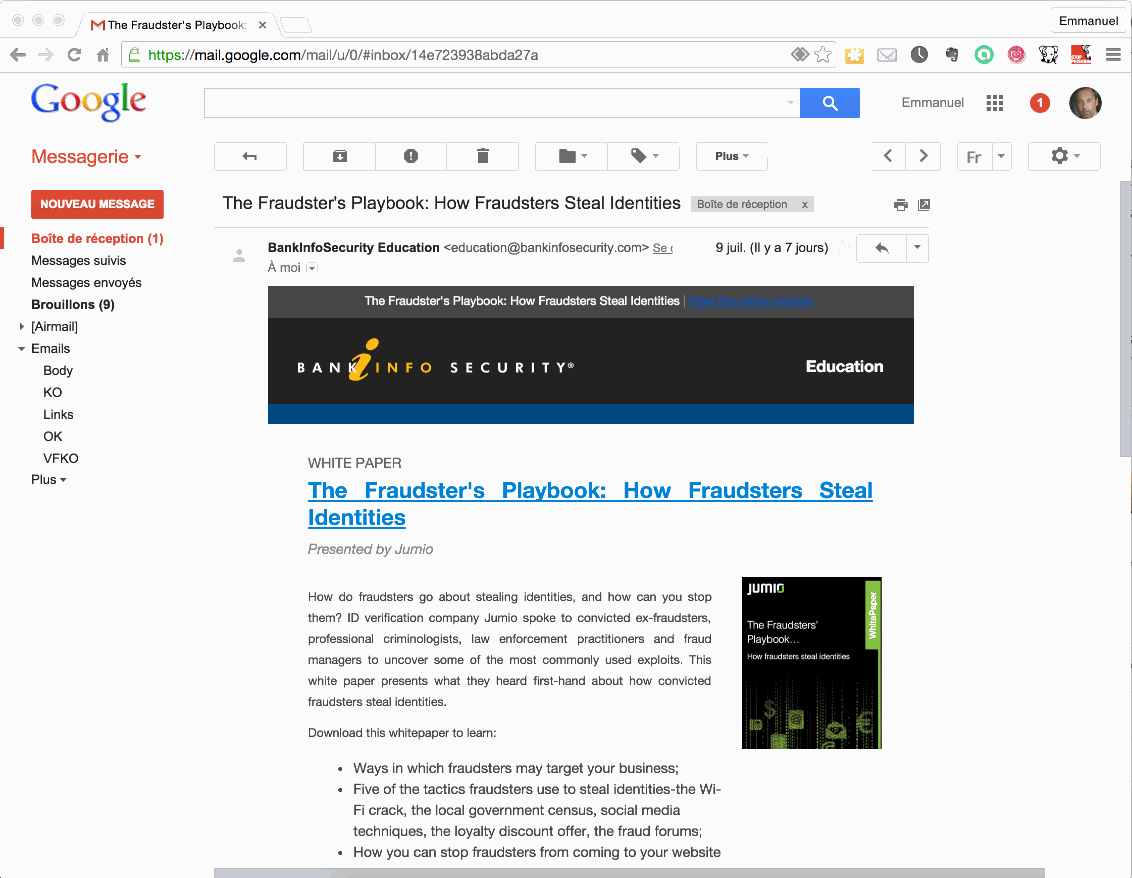Viewport: 1132px width, 878px height.
Task: Open the OK label
Action: pyautogui.click(x=53, y=436)
